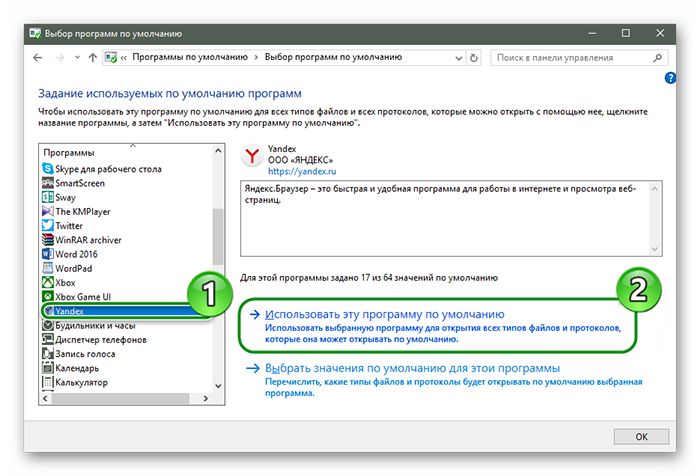Click the control panel icon in the address bar
The width and height of the screenshot is (700, 476).
[111, 58]
